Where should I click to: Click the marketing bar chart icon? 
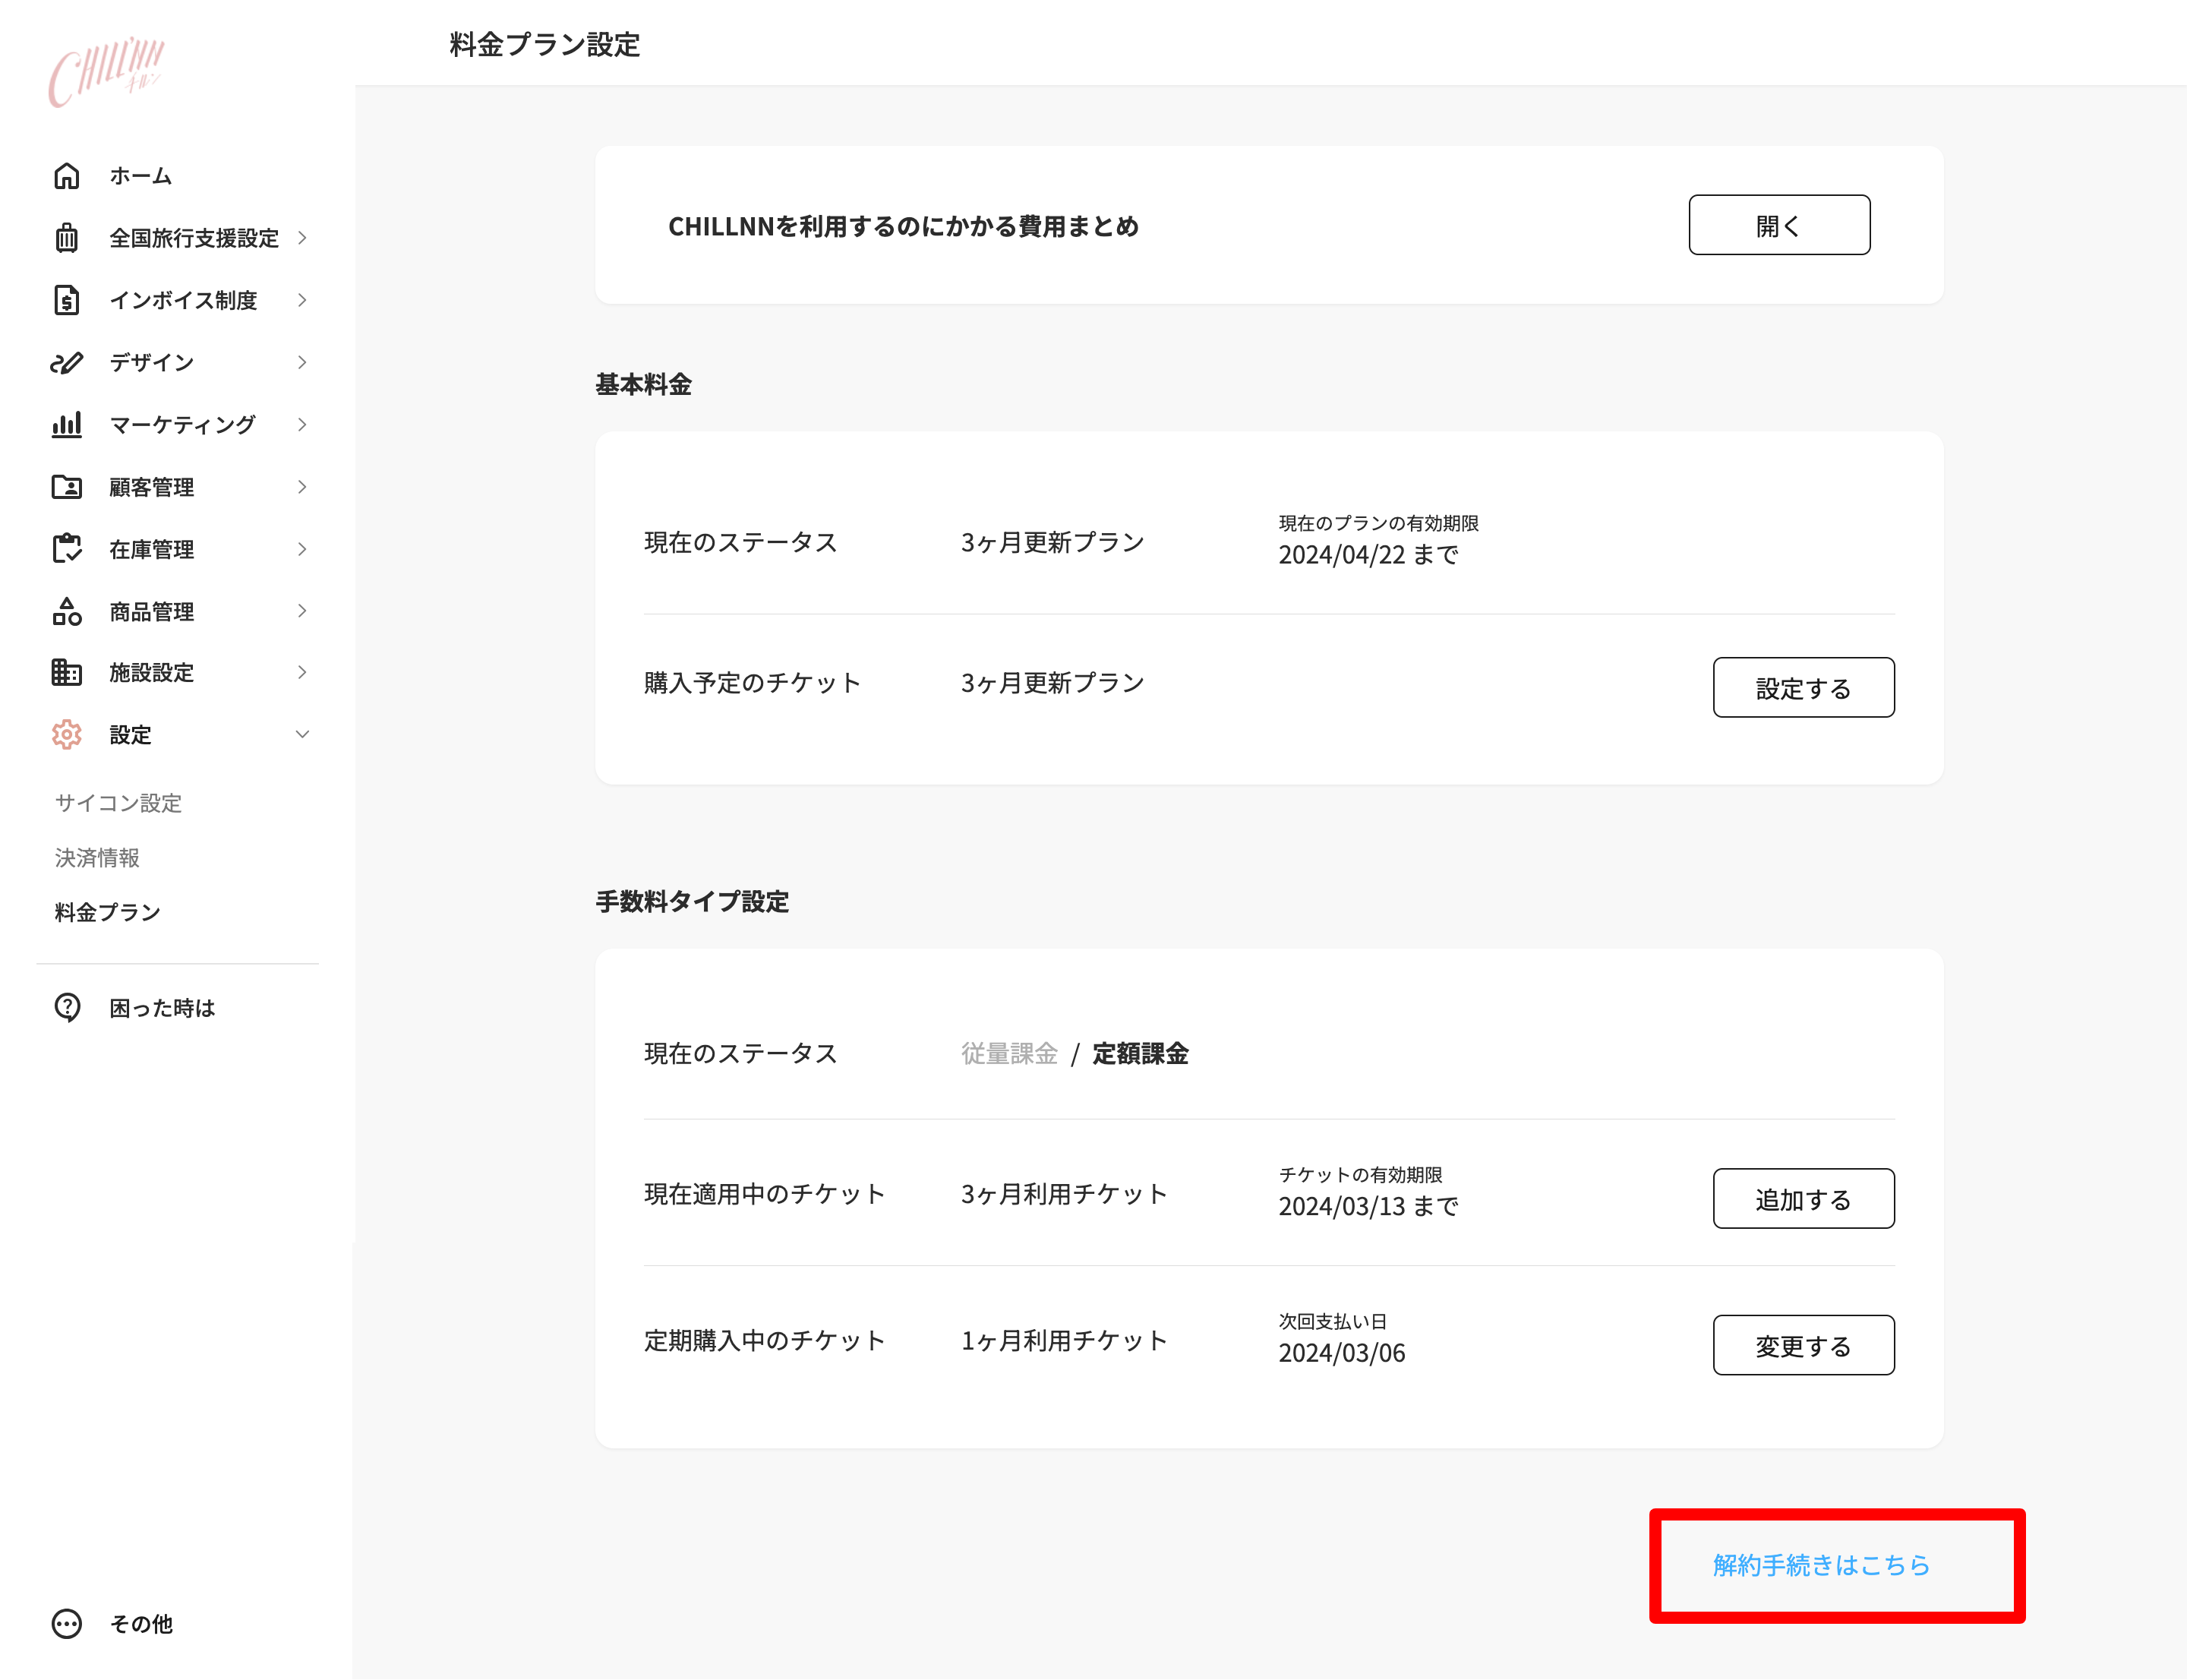pos(67,424)
